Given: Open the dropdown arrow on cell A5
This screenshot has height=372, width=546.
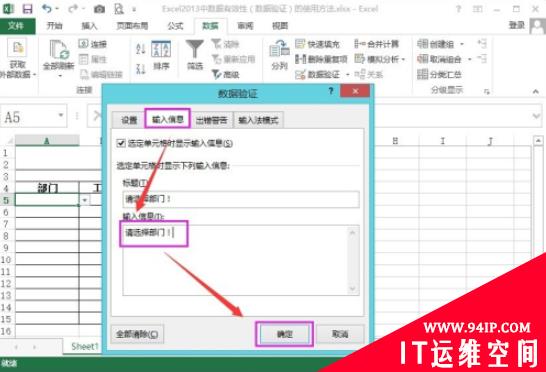Looking at the screenshot, I should pyautogui.click(x=85, y=200).
